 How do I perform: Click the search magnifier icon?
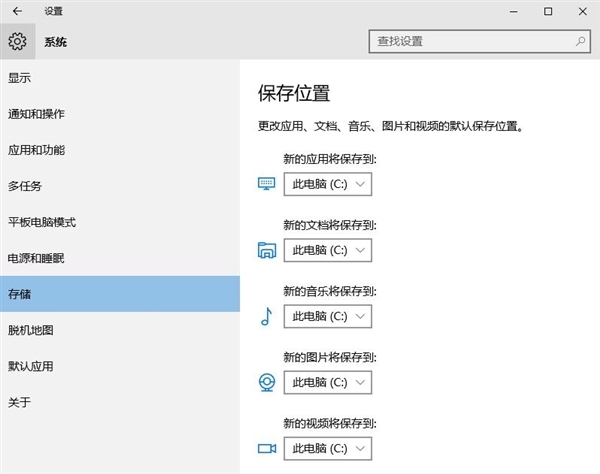click(579, 42)
